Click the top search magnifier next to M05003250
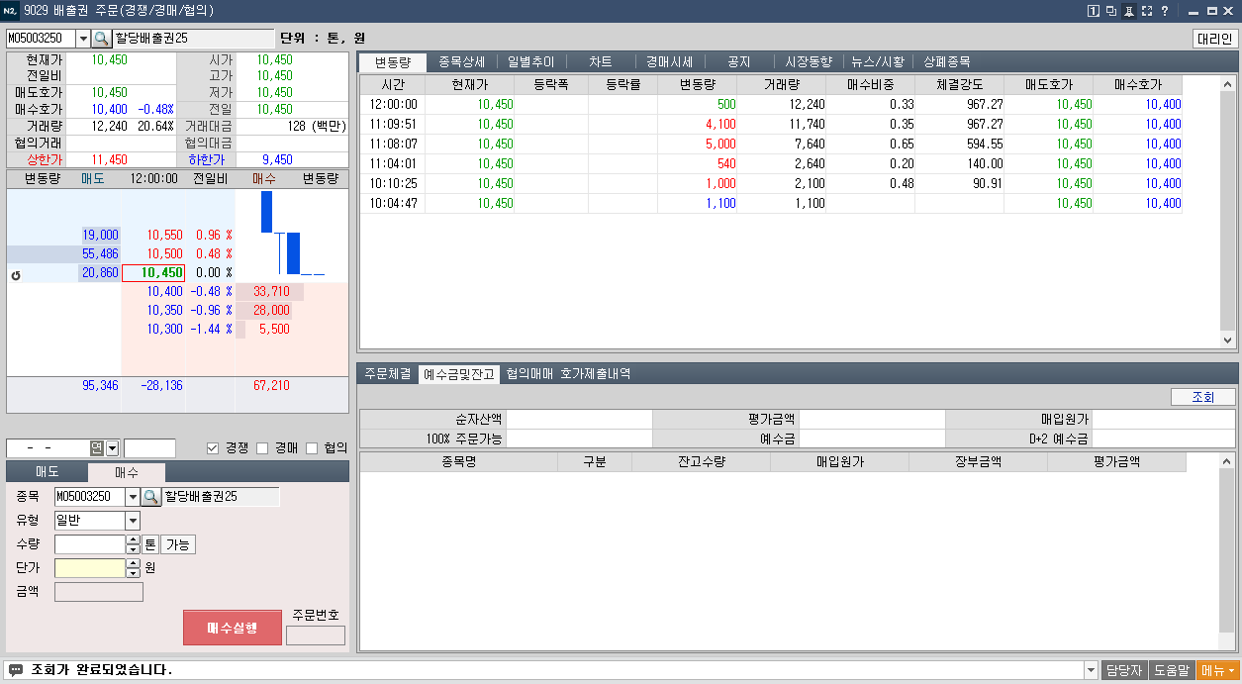The width and height of the screenshot is (1242, 684). pos(101,39)
